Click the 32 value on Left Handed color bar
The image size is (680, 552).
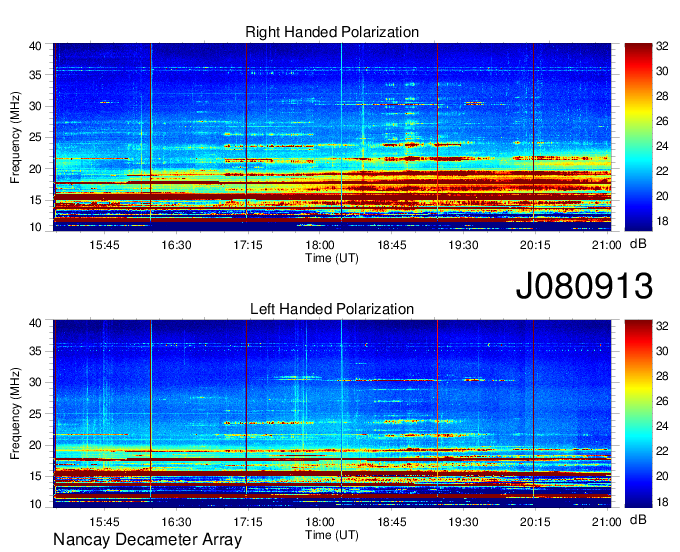pos(662,326)
